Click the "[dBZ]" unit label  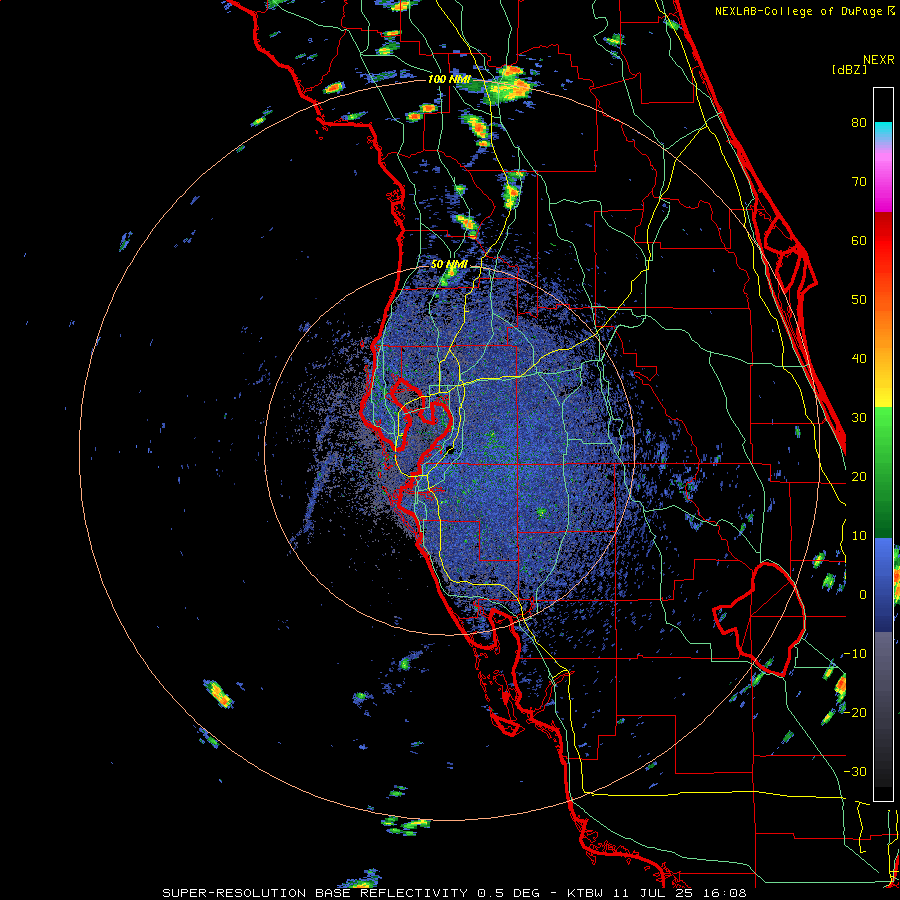click(849, 69)
